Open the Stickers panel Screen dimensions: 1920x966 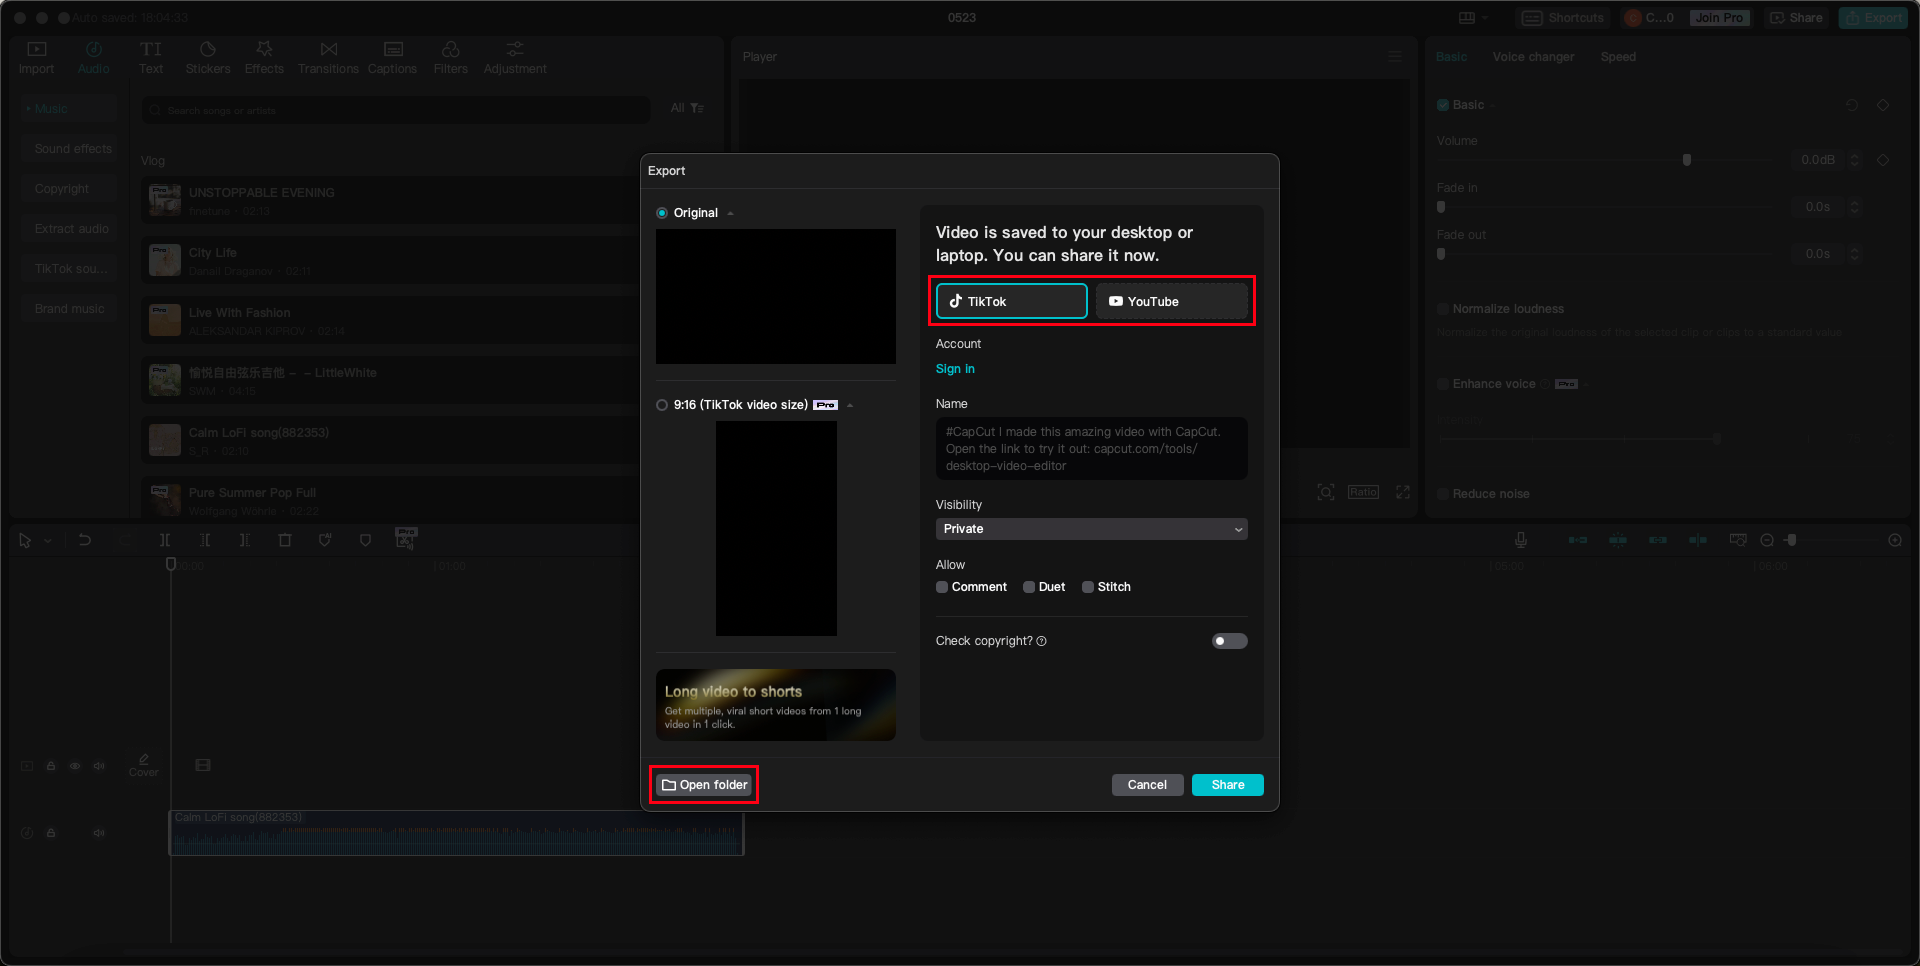pos(208,58)
